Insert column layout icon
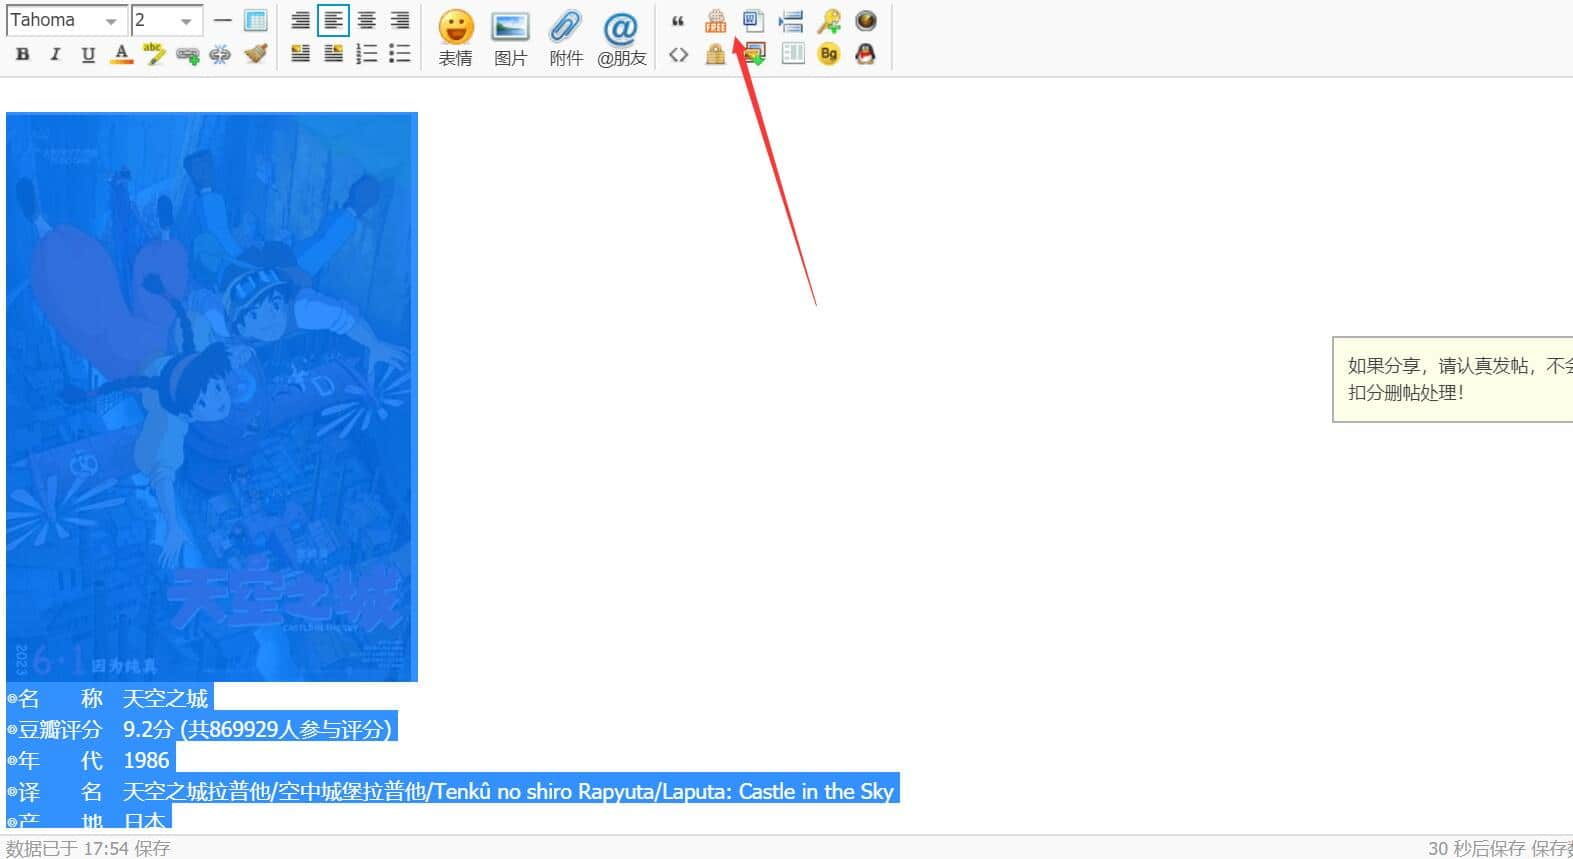Image resolution: width=1573 pixels, height=859 pixels. [792, 54]
